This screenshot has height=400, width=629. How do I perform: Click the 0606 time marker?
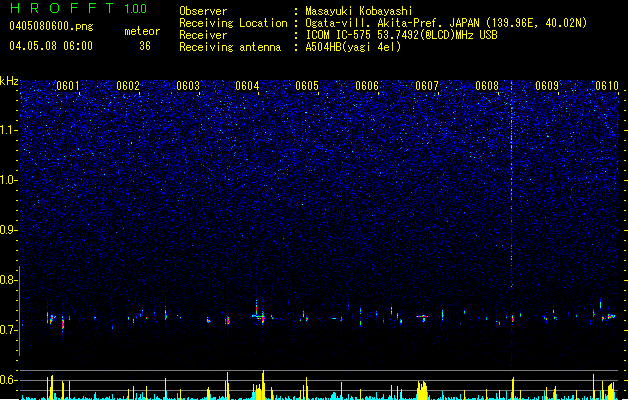point(367,86)
